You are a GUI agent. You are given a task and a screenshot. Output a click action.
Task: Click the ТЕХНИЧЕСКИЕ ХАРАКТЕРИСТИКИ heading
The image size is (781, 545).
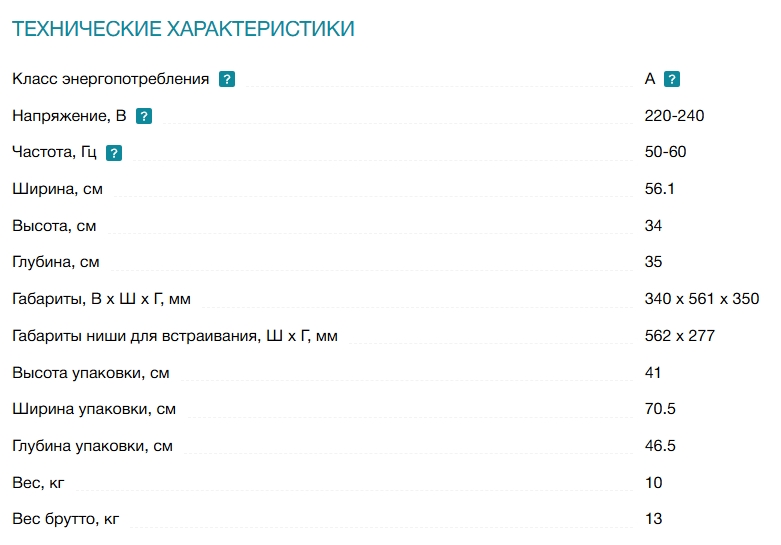183,29
